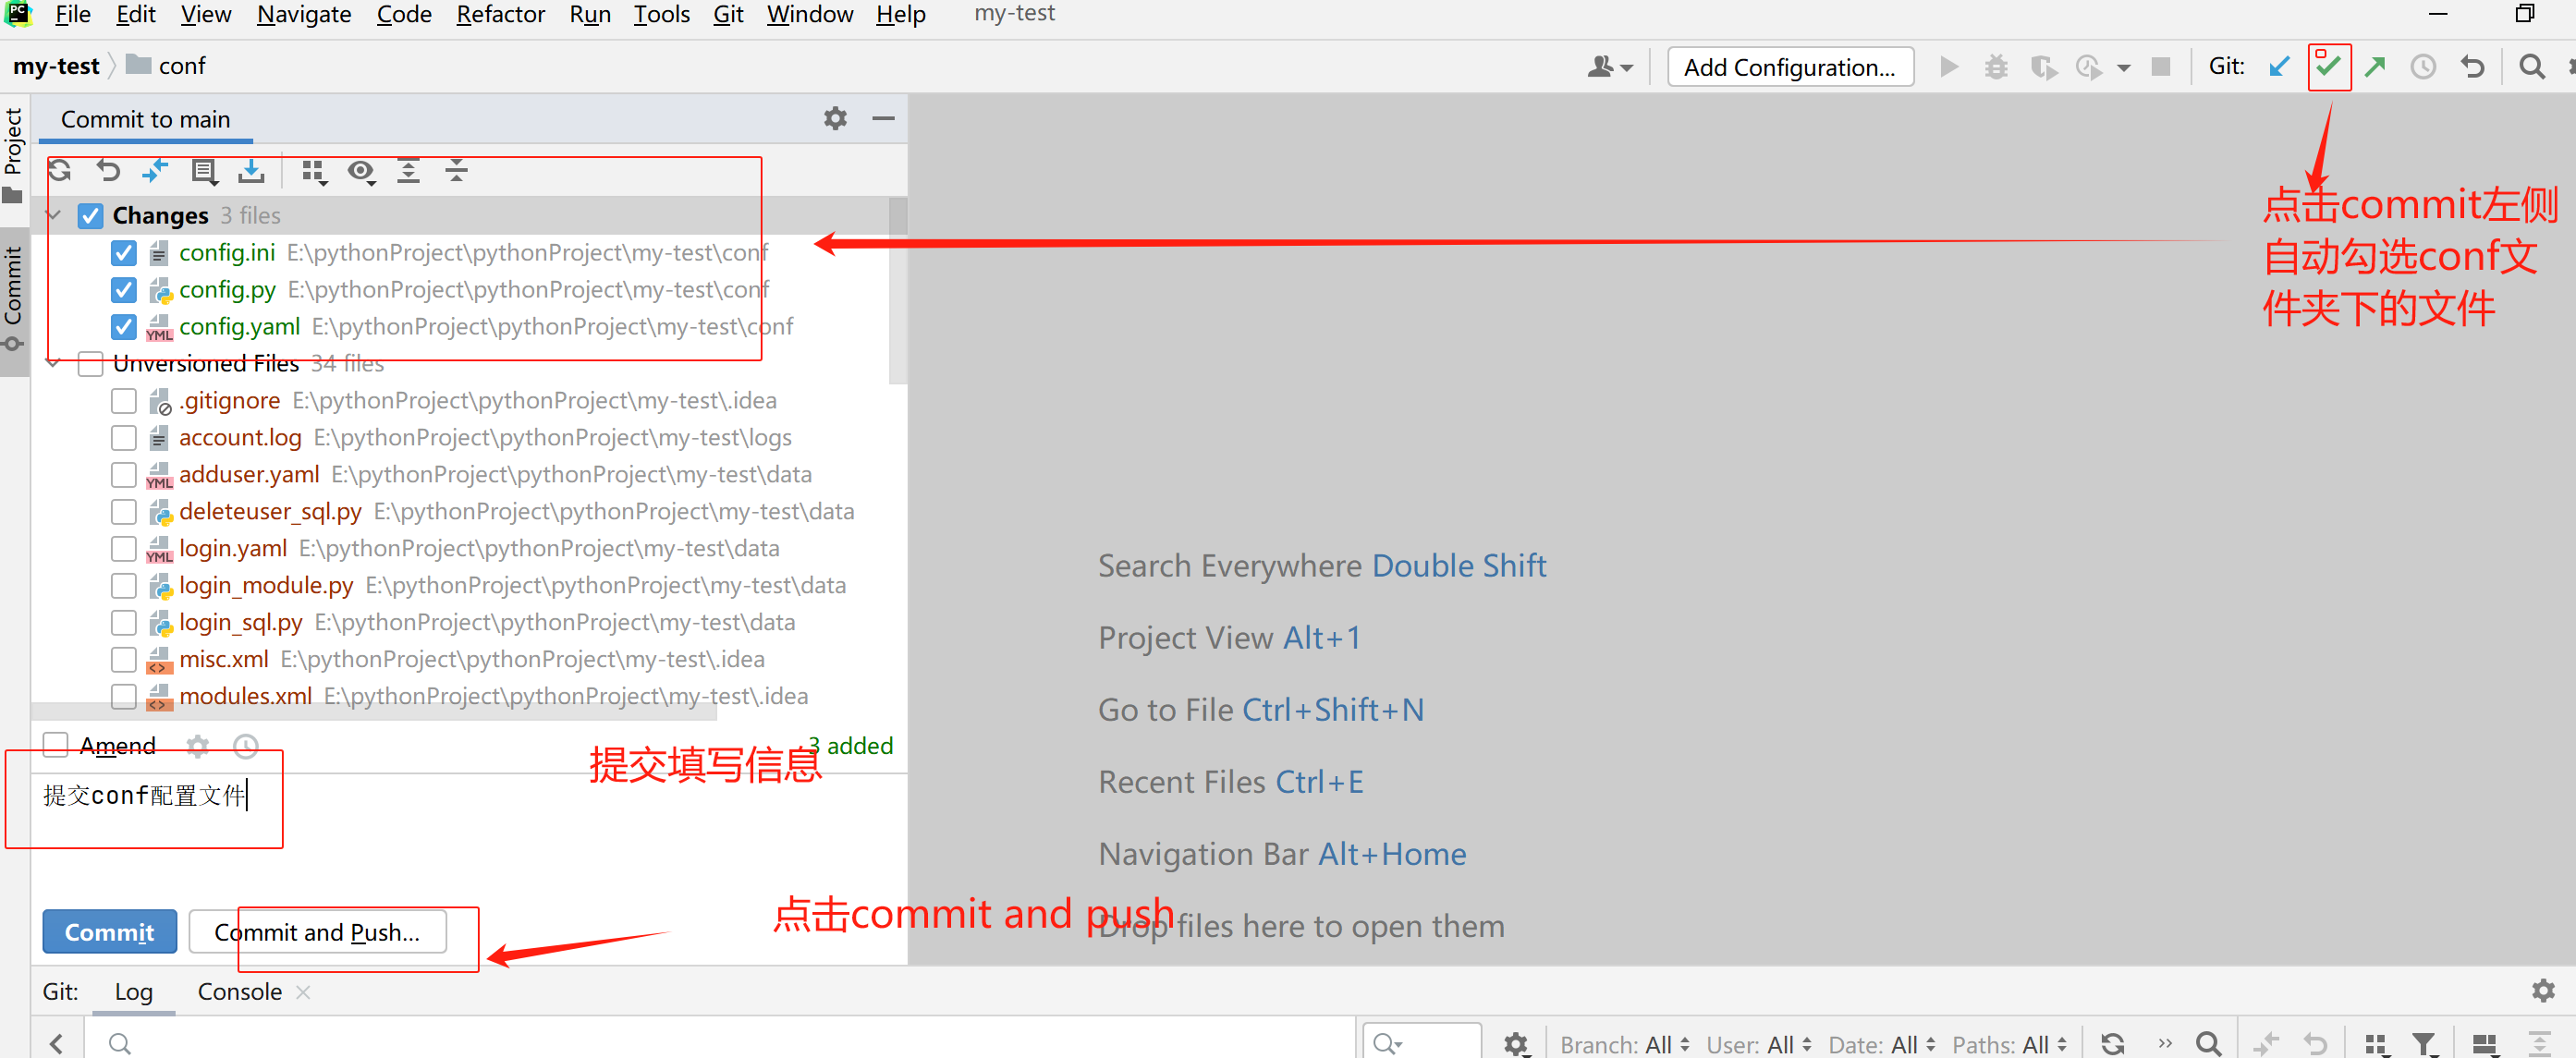
Task: Open Git show history clock icon
Action: (x=2423, y=67)
